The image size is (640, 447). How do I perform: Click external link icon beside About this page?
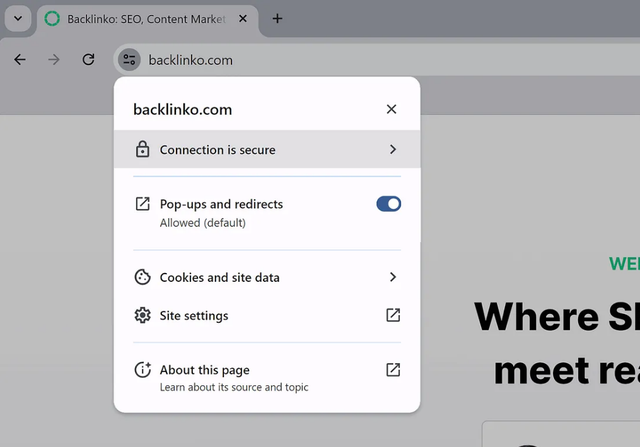coord(393,370)
